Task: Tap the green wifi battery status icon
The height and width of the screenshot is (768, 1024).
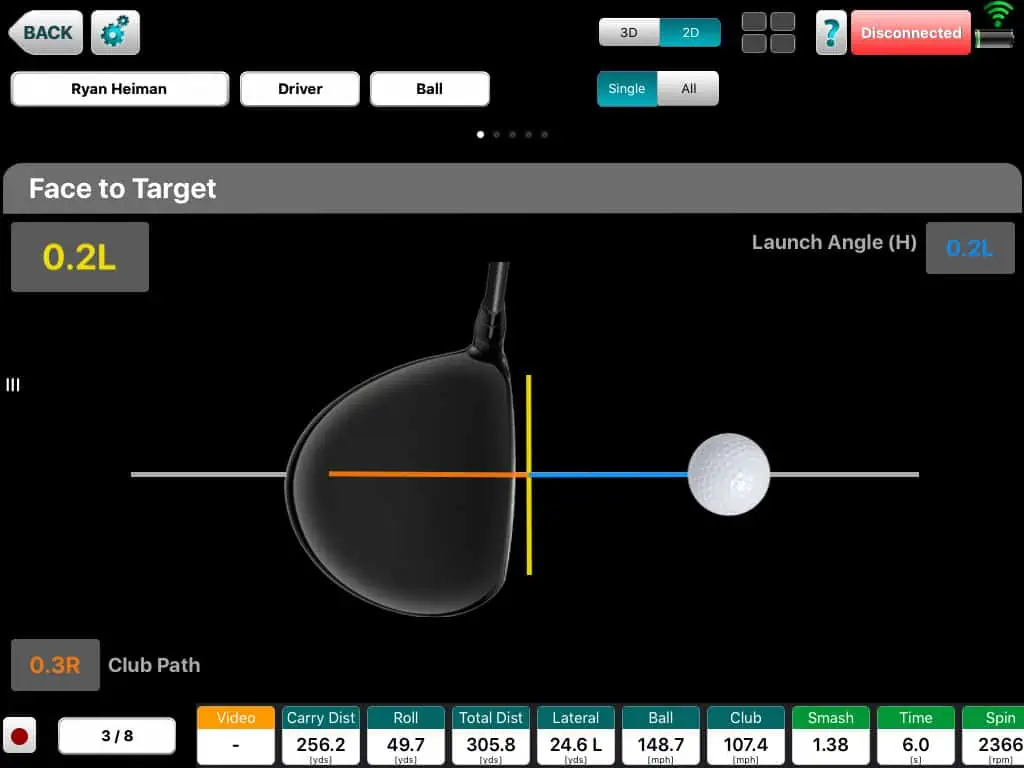Action: pyautogui.click(x=997, y=28)
